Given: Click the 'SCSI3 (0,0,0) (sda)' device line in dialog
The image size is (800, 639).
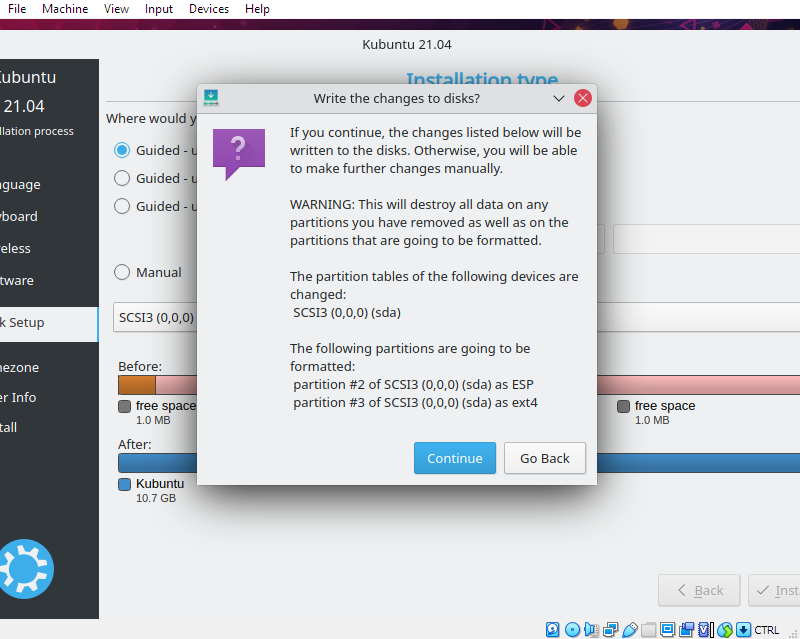Looking at the screenshot, I should (347, 312).
